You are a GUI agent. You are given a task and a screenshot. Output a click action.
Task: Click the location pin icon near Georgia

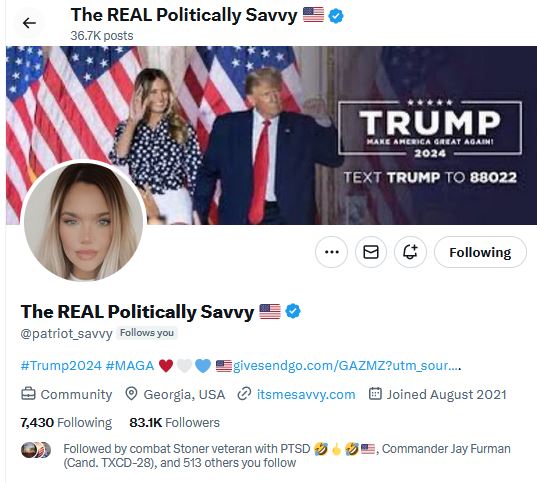pos(131,394)
